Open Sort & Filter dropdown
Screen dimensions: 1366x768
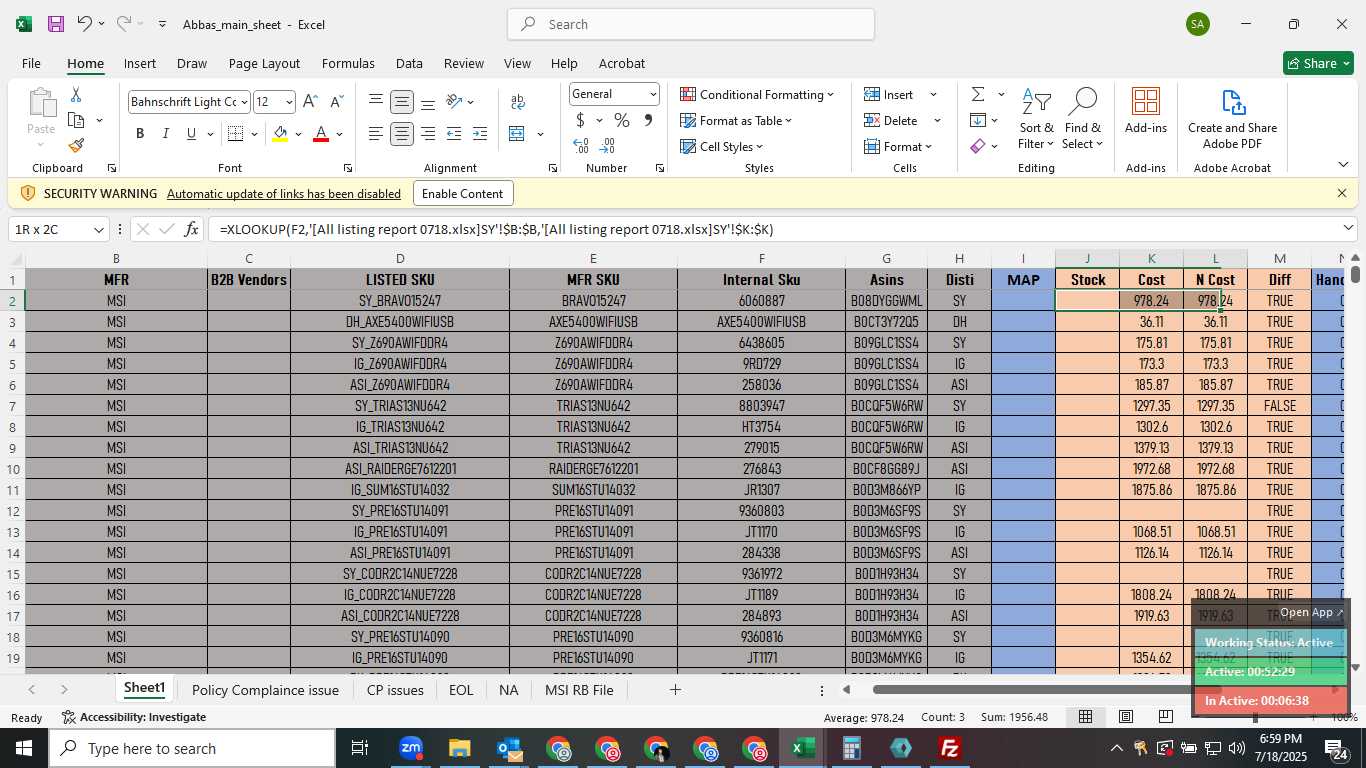pyautogui.click(x=1036, y=119)
